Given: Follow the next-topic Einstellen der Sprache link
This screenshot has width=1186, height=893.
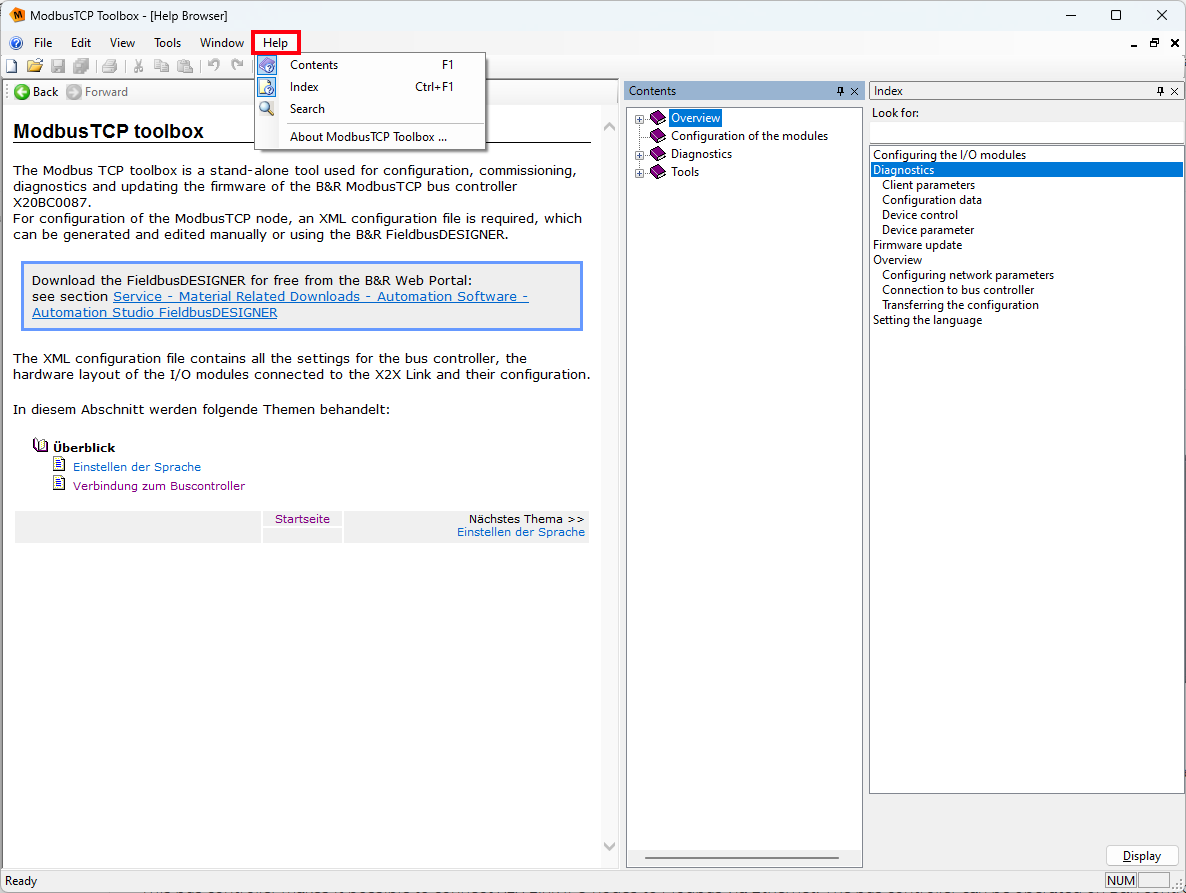Looking at the screenshot, I should [520, 532].
